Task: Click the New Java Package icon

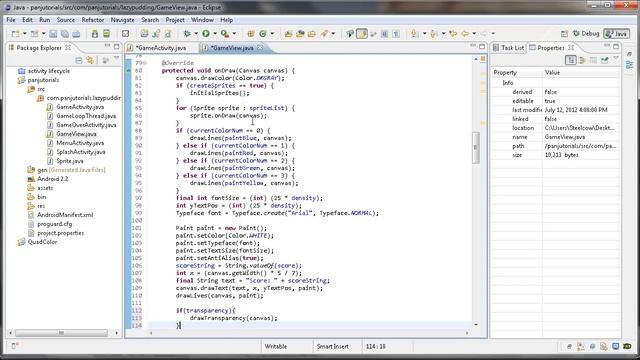Action: pos(251,34)
